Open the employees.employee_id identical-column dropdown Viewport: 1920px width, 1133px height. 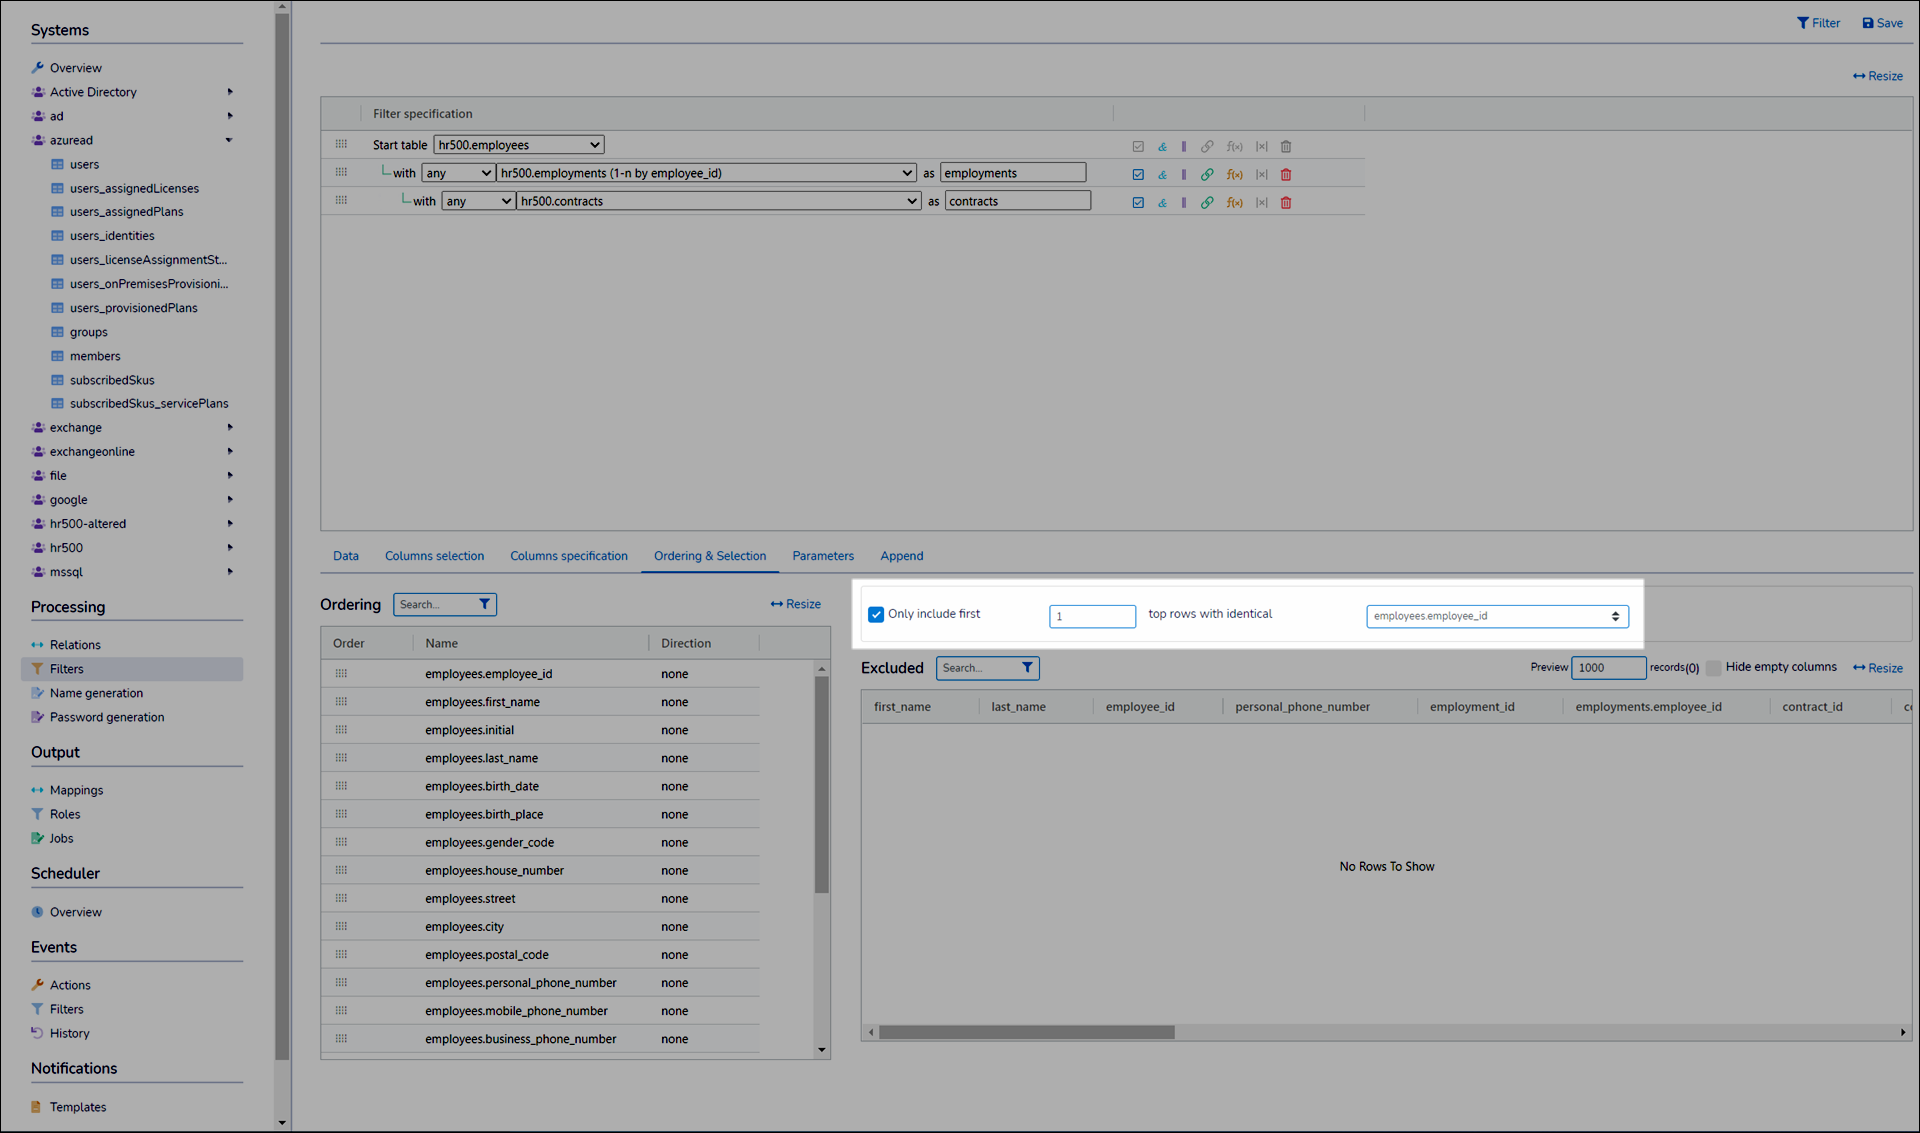coord(1496,616)
